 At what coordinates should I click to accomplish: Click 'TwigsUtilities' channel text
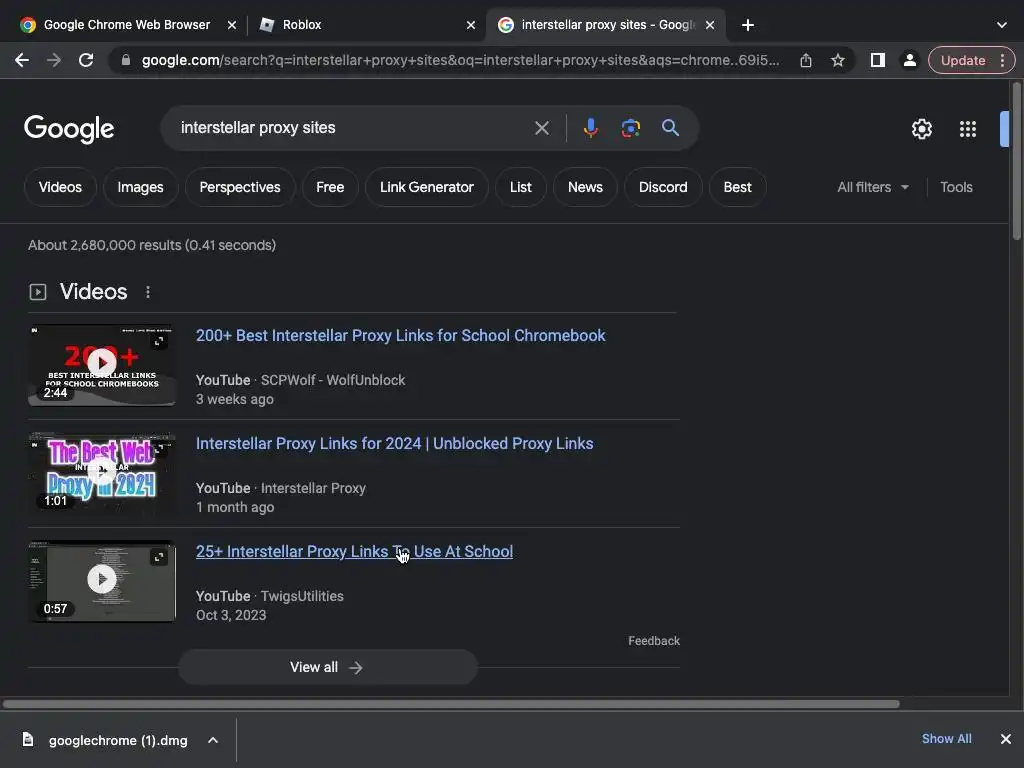click(x=302, y=596)
